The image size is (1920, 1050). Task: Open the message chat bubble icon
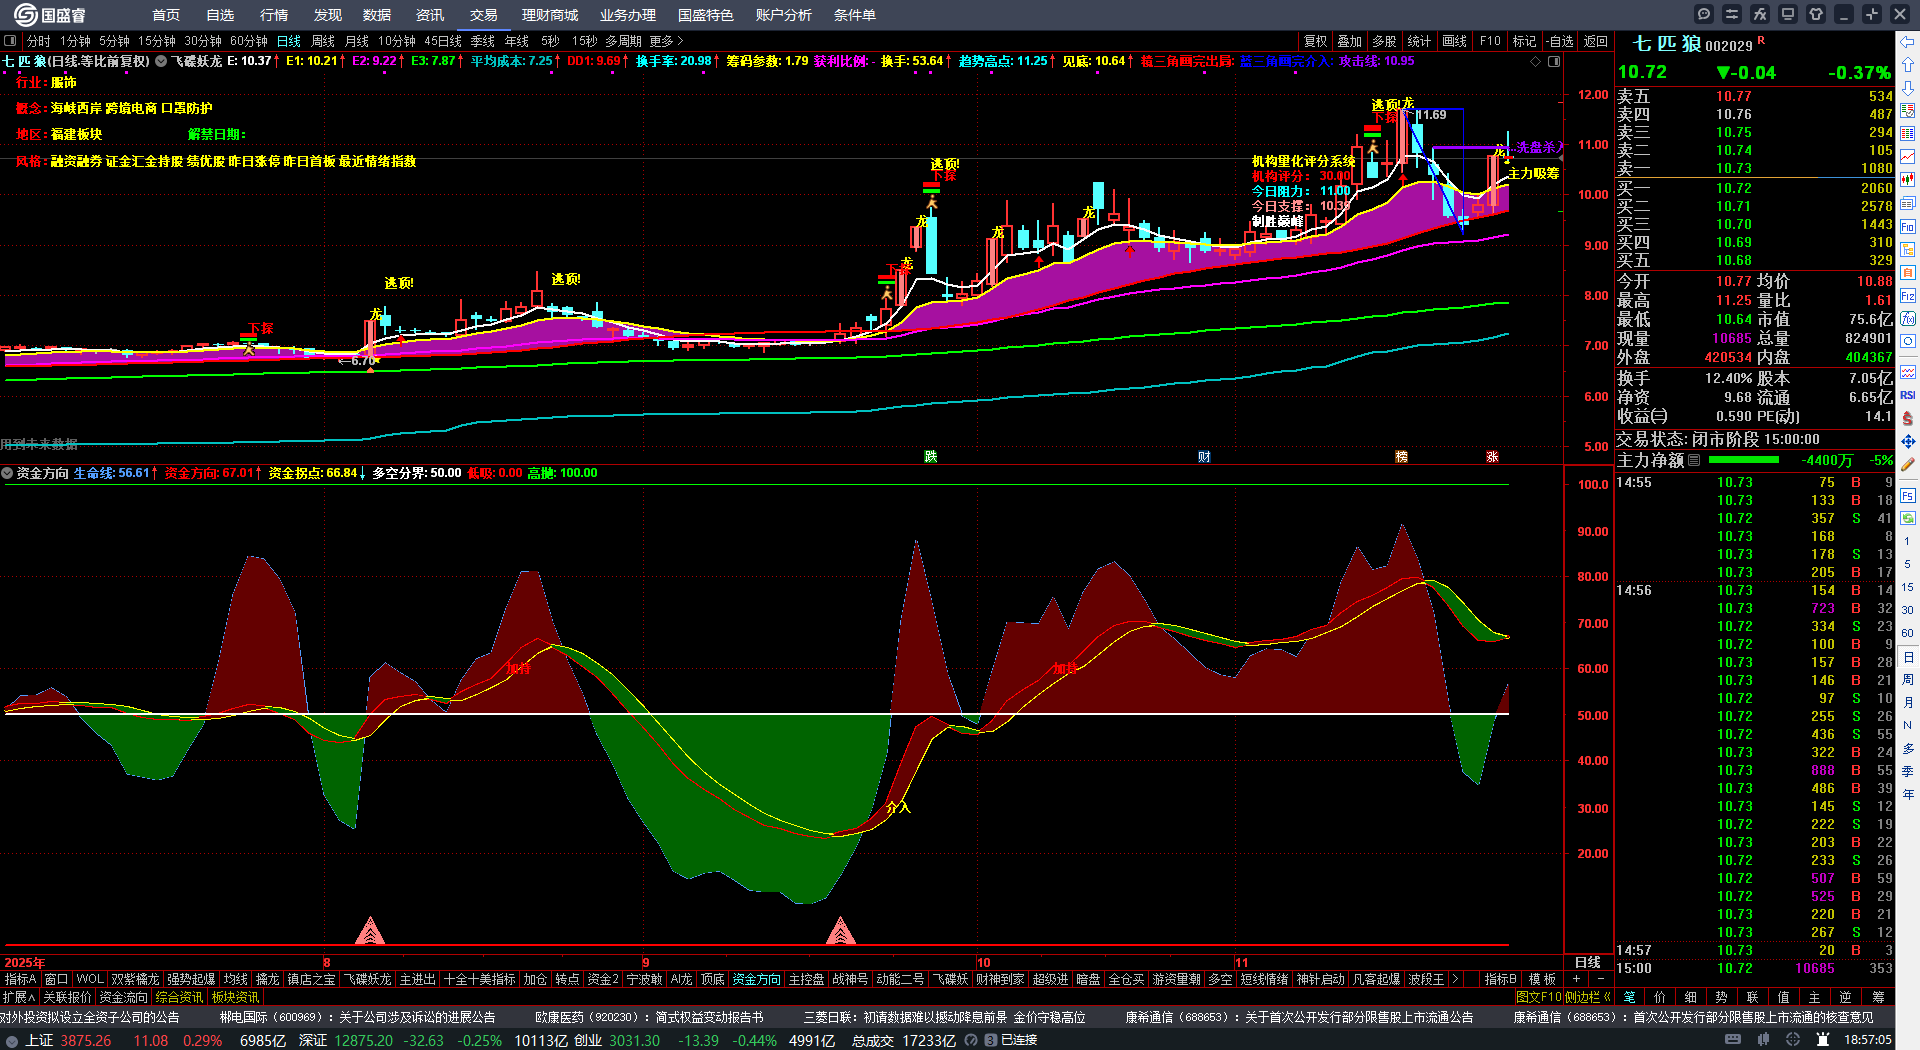[1704, 14]
